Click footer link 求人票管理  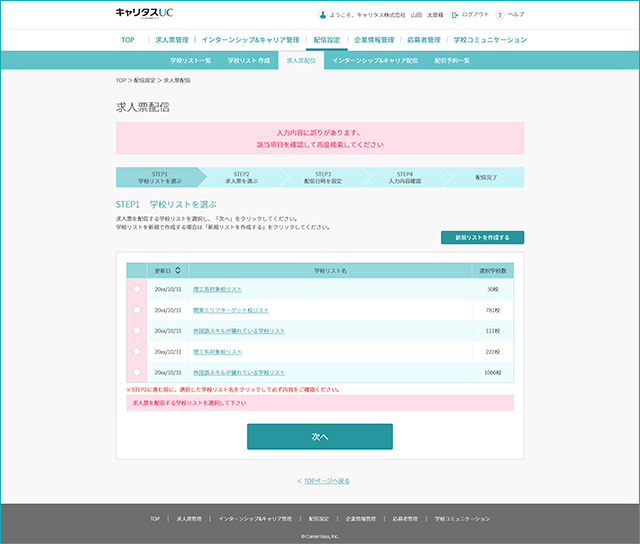tap(189, 519)
